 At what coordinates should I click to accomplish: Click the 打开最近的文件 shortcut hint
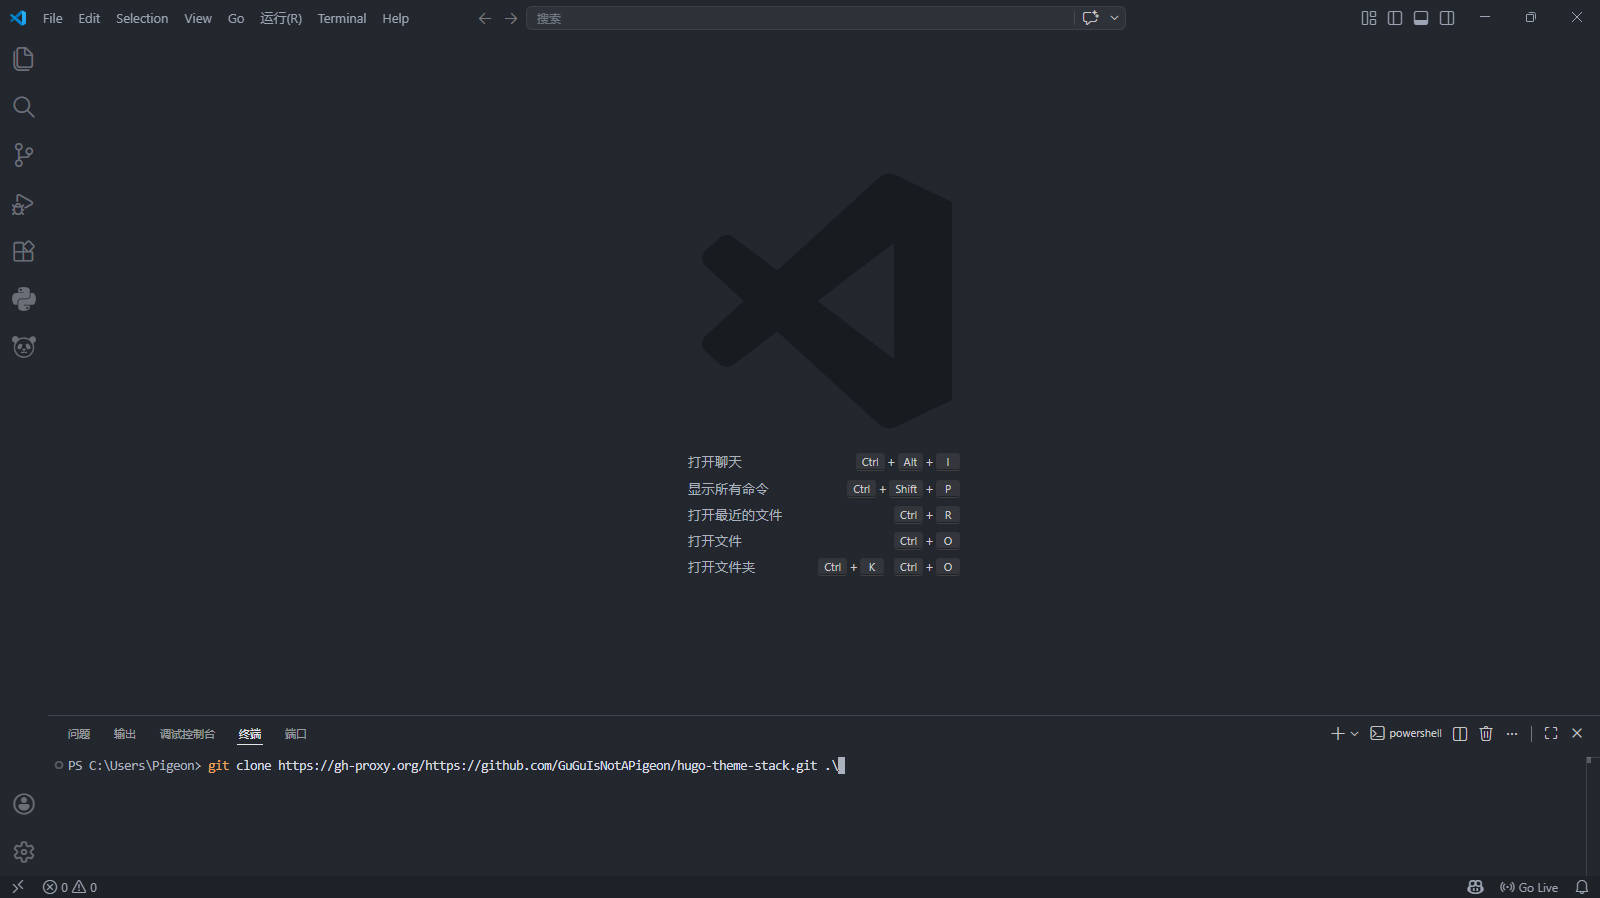coord(735,515)
